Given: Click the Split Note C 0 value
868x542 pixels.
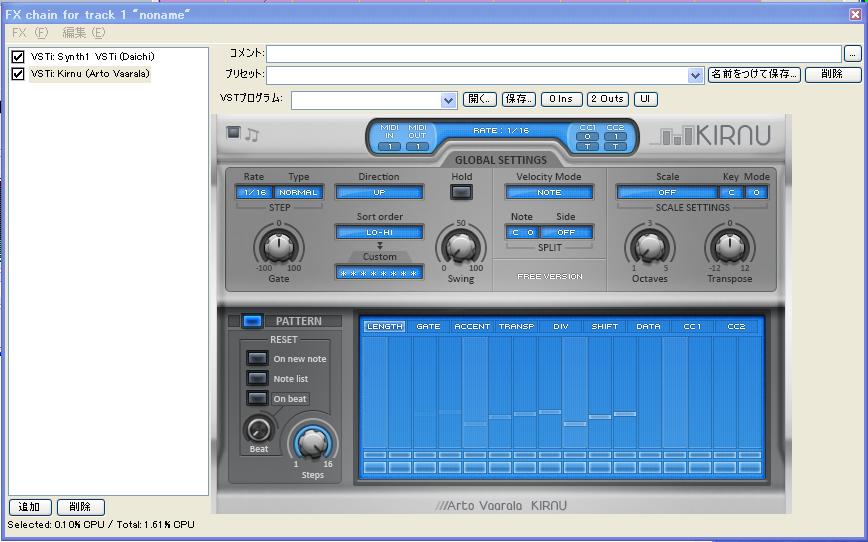Looking at the screenshot, I should pyautogui.click(x=523, y=232).
